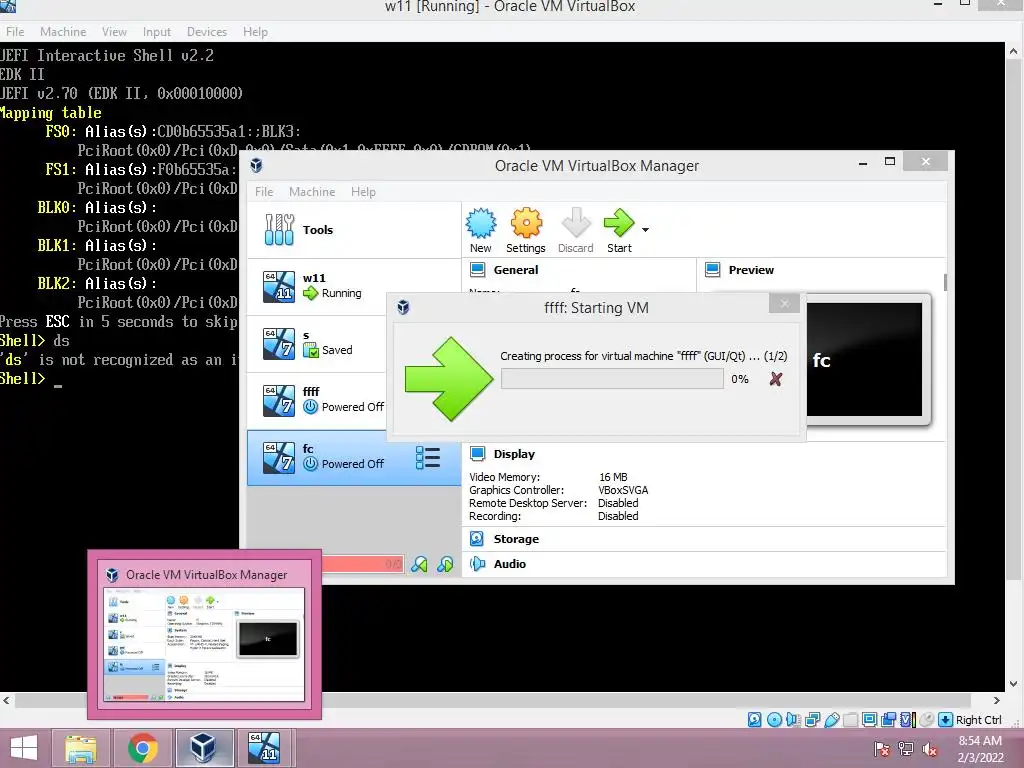Click search previous magnifier icon in Manager
Image resolution: width=1024 pixels, height=768 pixels.
point(419,564)
